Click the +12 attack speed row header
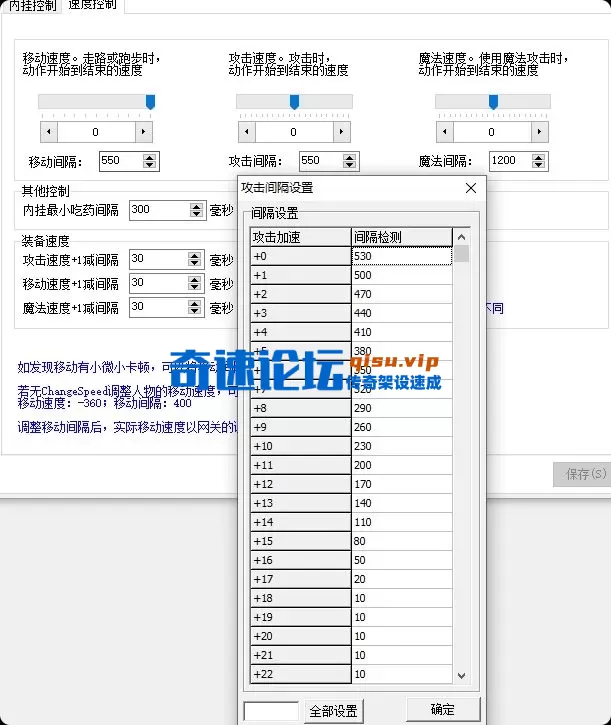 tap(301, 484)
